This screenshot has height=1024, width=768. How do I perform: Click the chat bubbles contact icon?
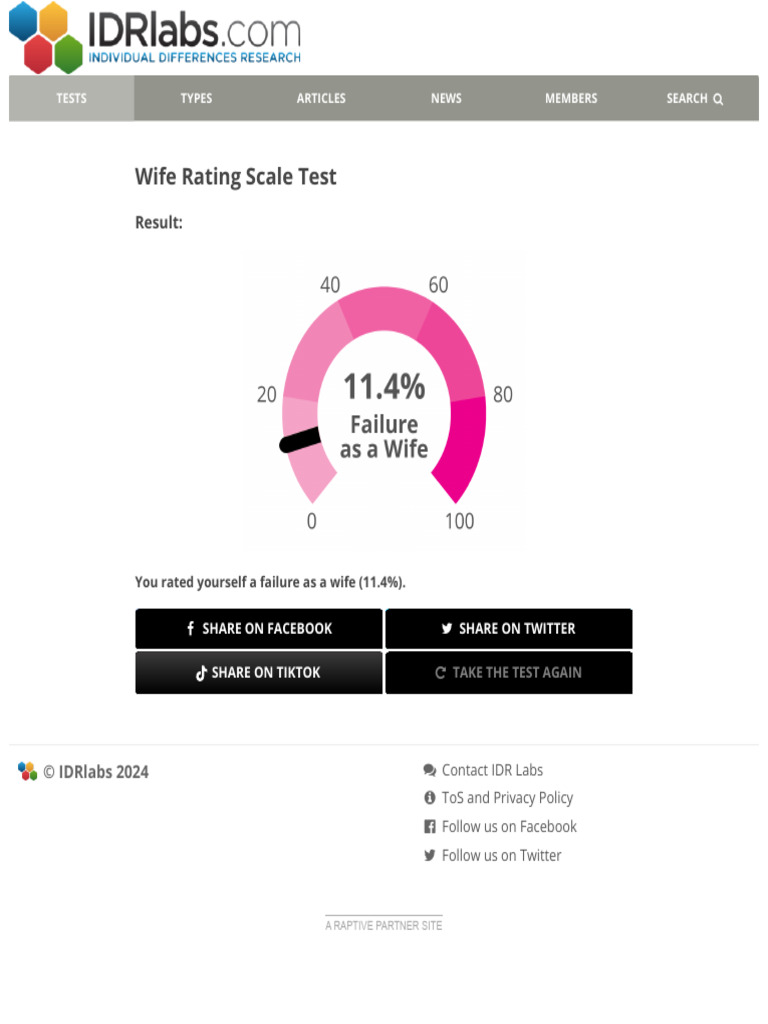[x=430, y=770]
